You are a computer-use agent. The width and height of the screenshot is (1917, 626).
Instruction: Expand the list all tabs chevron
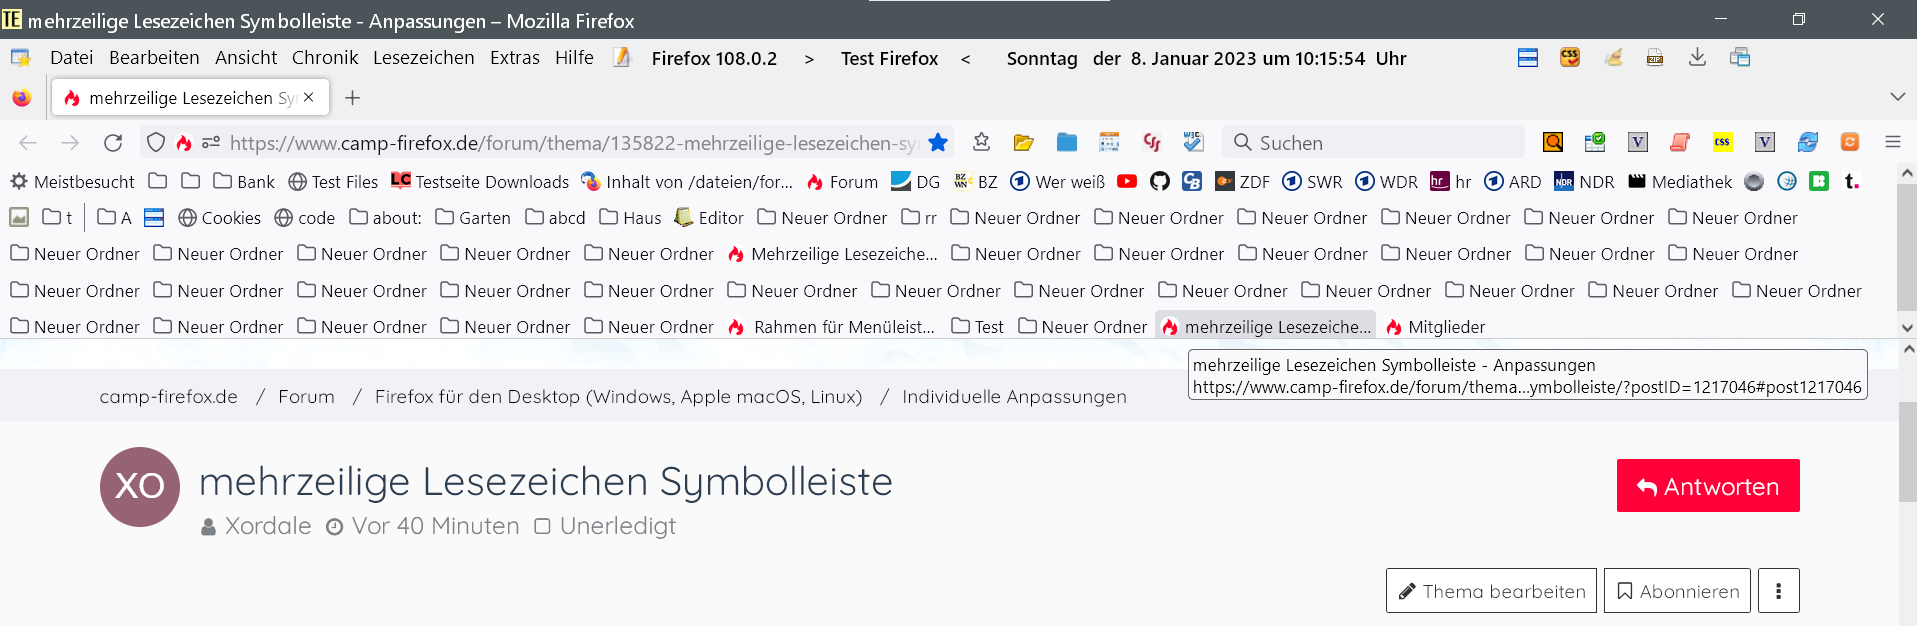[1897, 97]
